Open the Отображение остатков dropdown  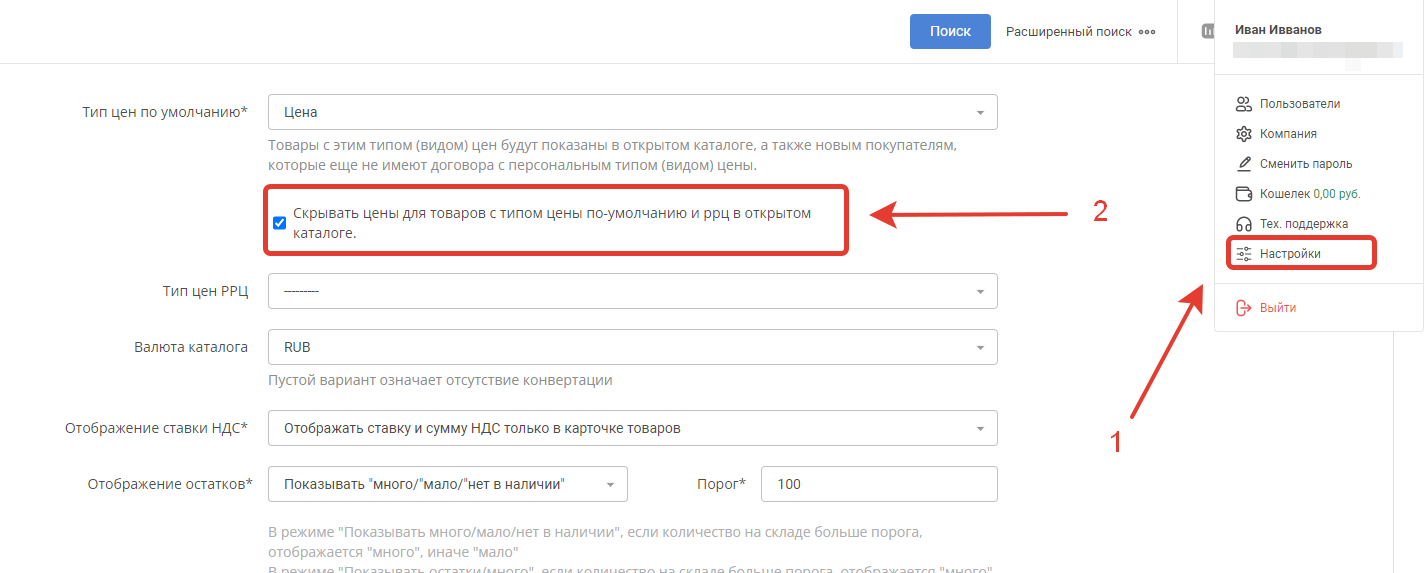[447, 484]
